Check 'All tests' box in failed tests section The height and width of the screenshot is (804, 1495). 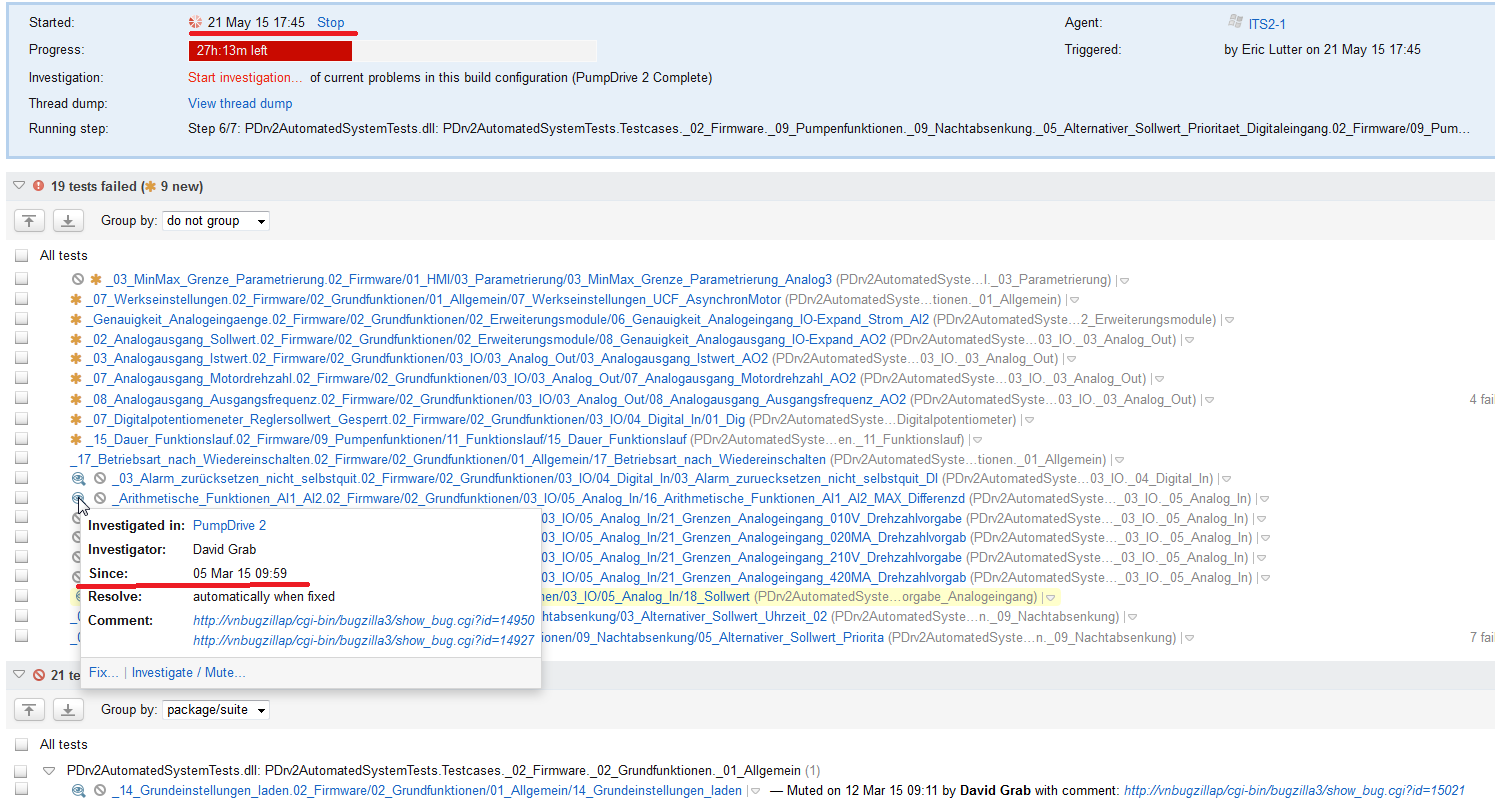[22, 256]
